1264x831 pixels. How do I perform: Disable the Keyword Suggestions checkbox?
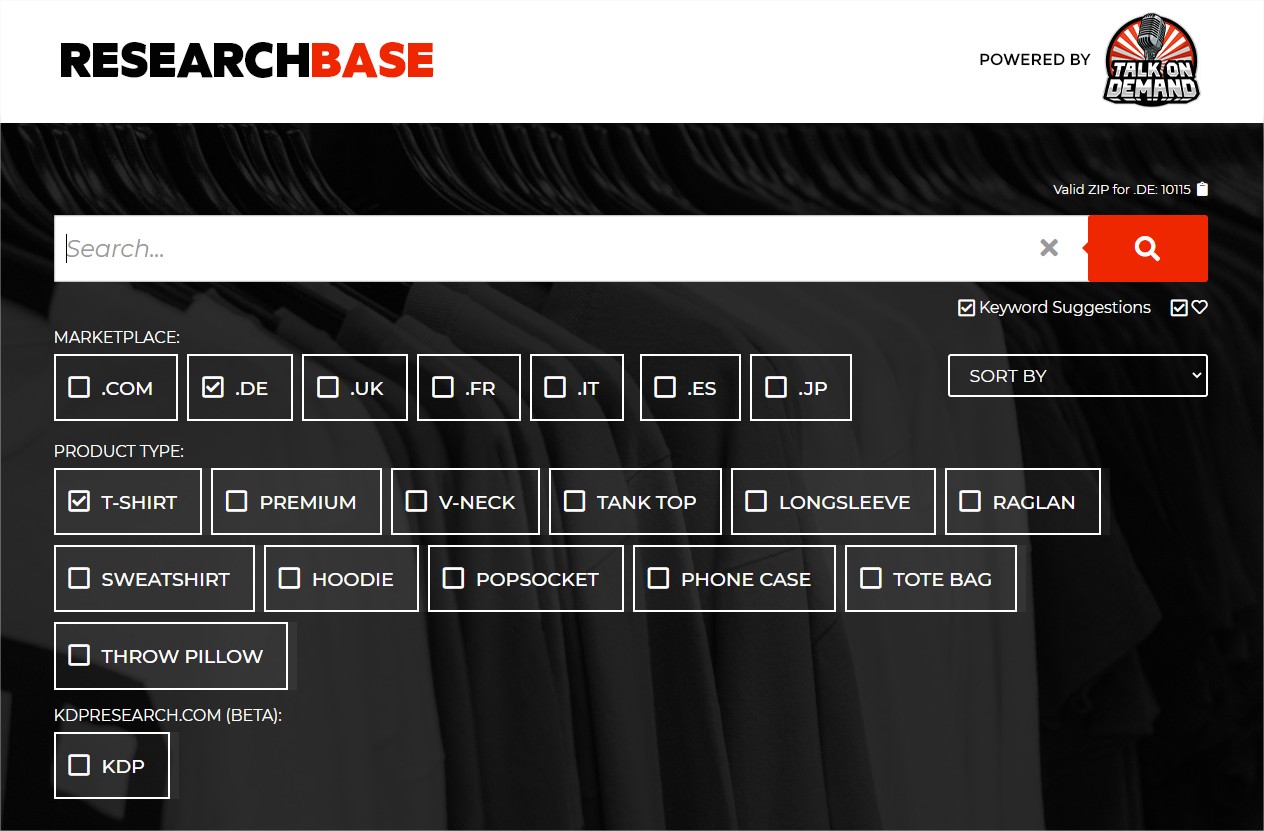pos(966,308)
